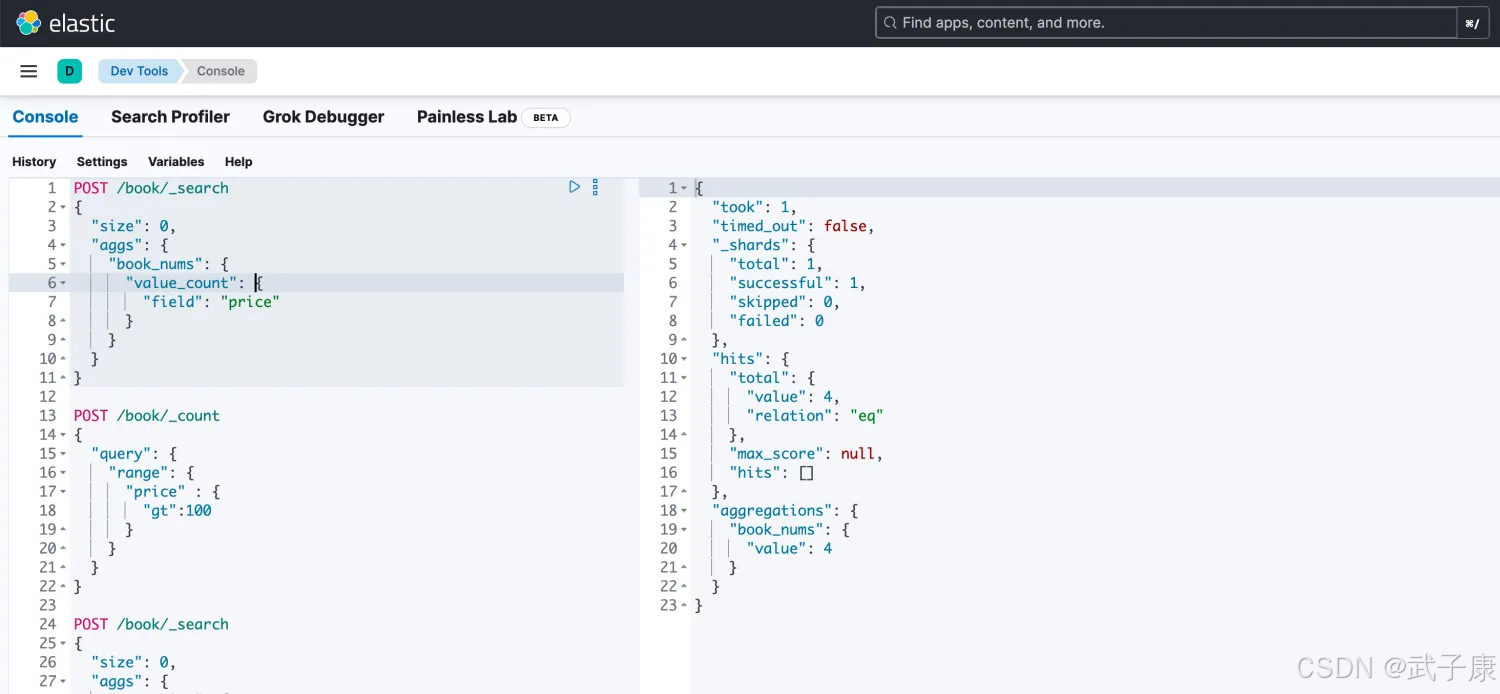Open request options three-dot icon
Viewport: 1500px width, 694px height.
coord(595,187)
